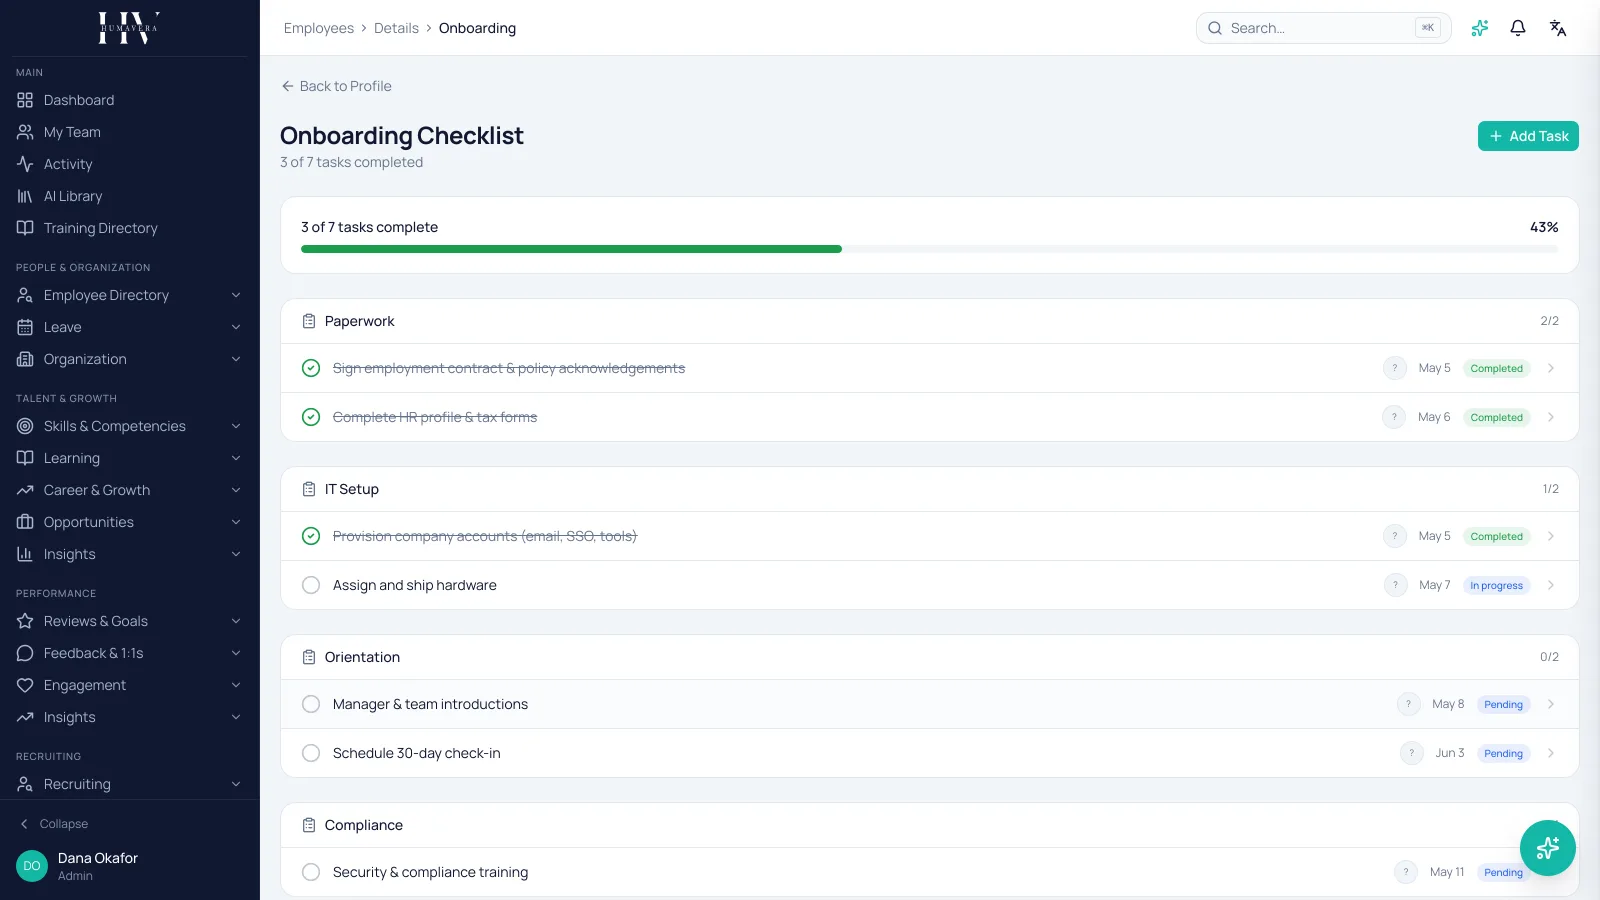Click the Dana Okafor avatar
The height and width of the screenshot is (900, 1600).
tap(32, 866)
